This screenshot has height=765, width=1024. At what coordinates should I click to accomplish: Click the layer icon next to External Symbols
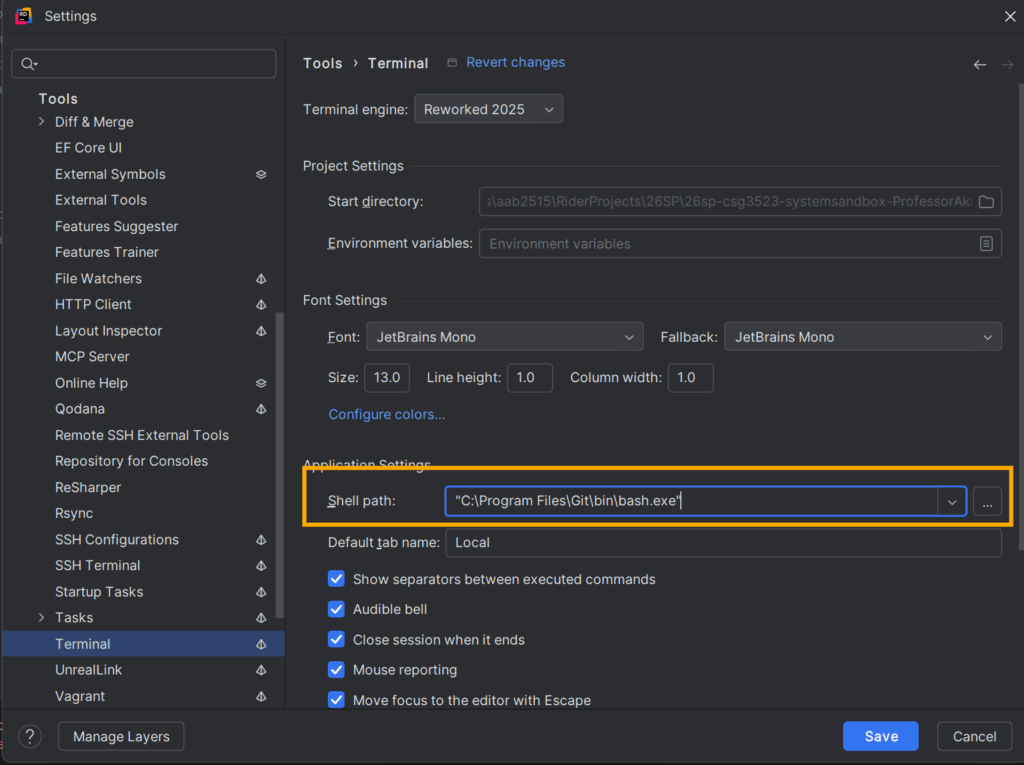tap(261, 174)
